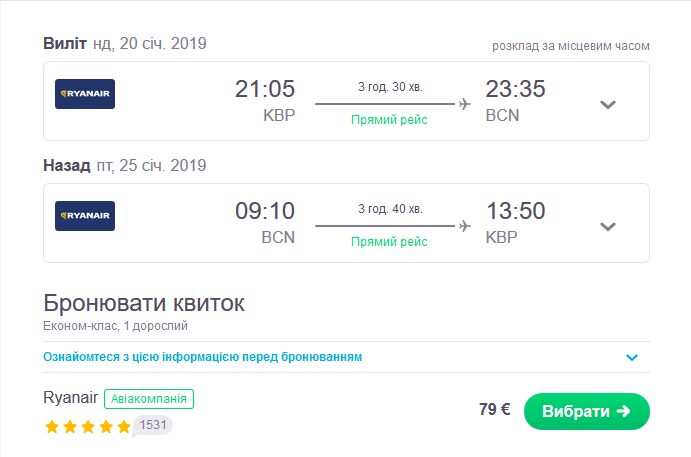Click return arrival time 13:50

pos(515,211)
